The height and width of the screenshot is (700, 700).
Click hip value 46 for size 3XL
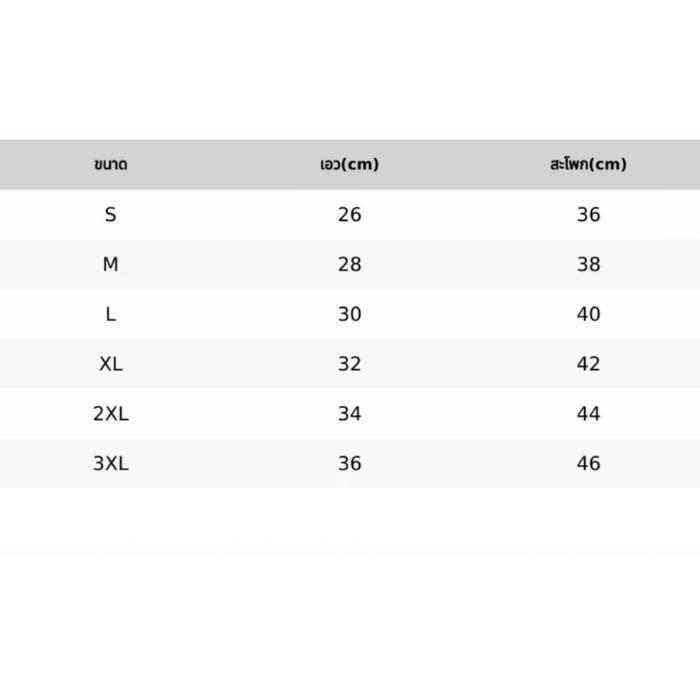pyautogui.click(x=588, y=463)
